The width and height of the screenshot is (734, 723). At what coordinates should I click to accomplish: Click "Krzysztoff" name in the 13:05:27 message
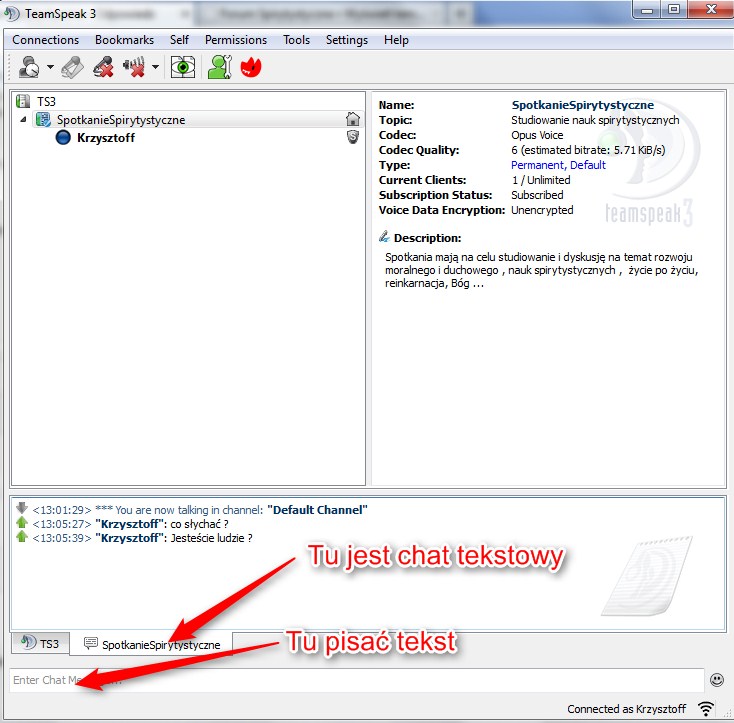tap(130, 524)
